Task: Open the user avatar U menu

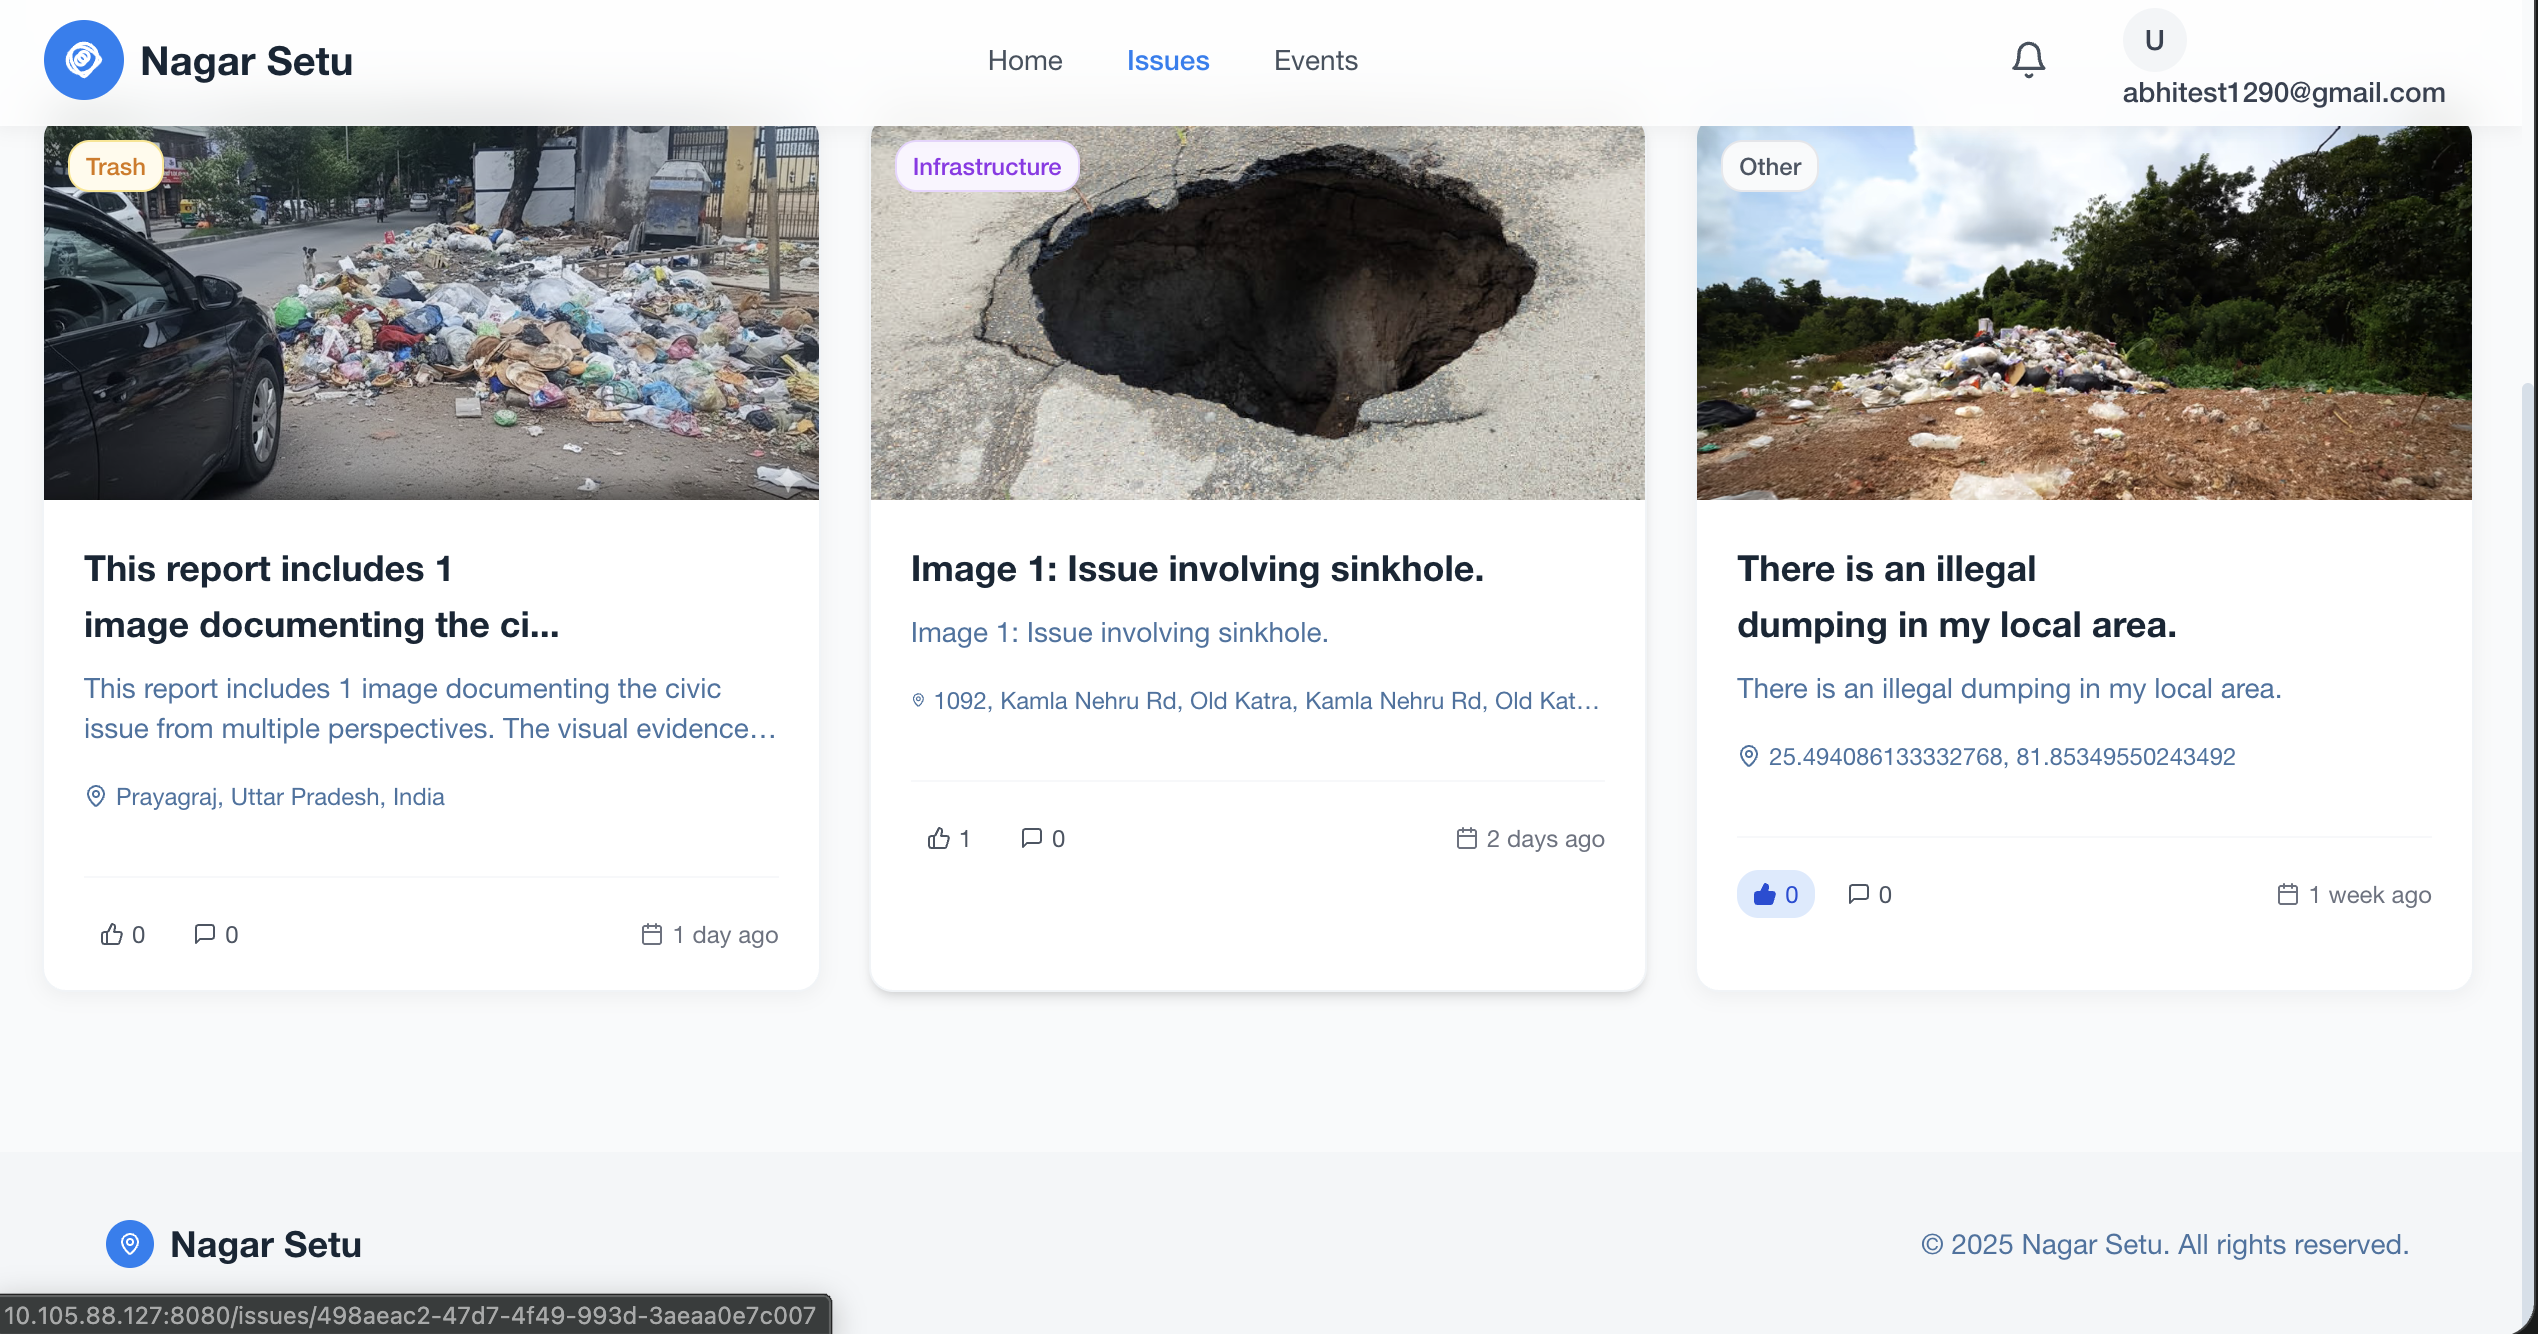Action: 2154,40
